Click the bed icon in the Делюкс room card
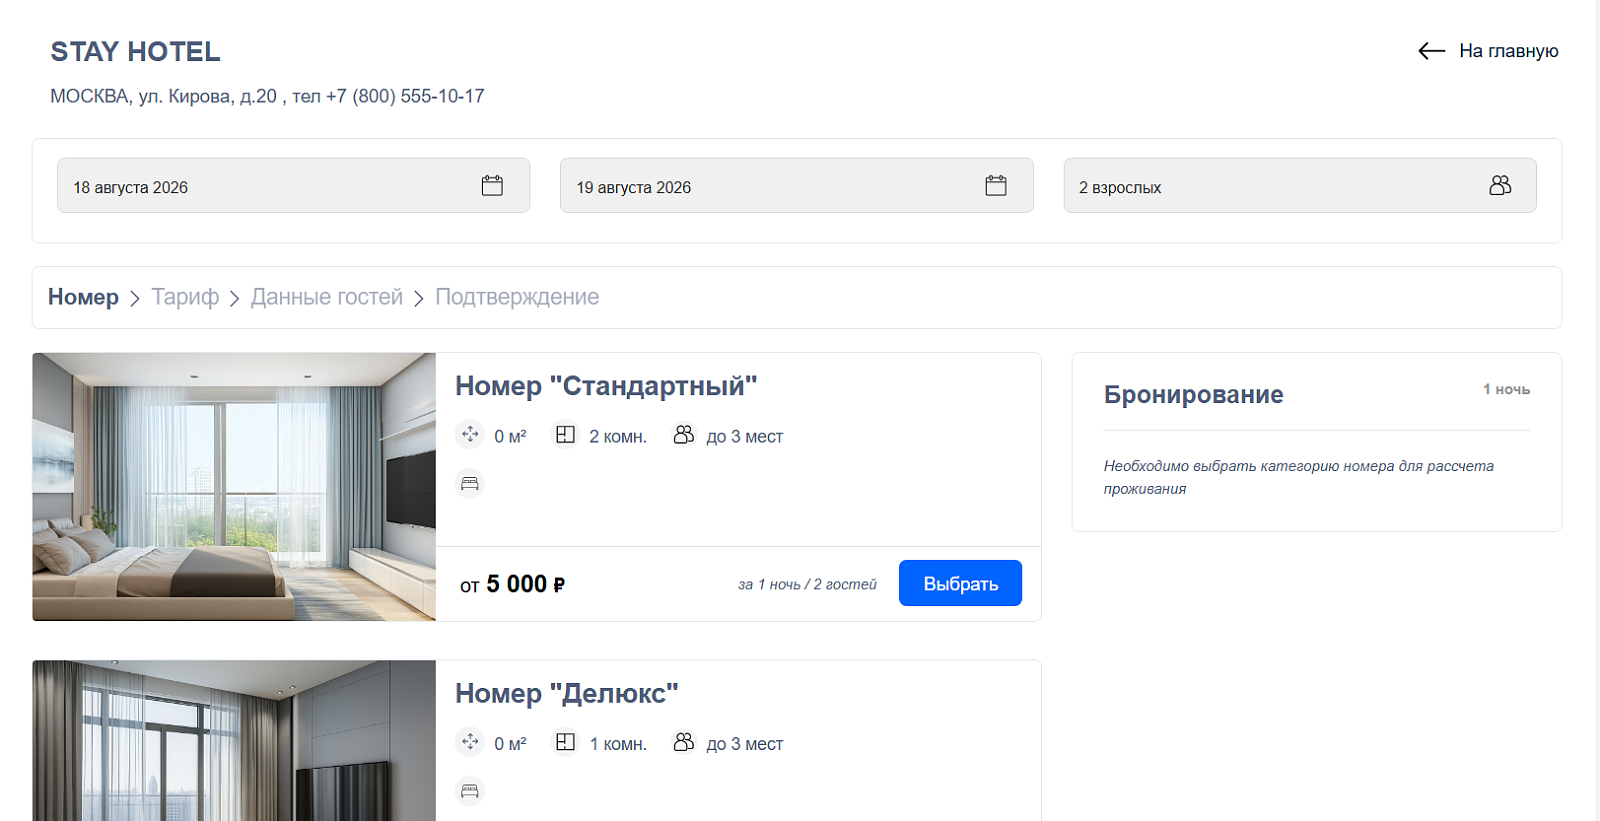 (x=470, y=792)
